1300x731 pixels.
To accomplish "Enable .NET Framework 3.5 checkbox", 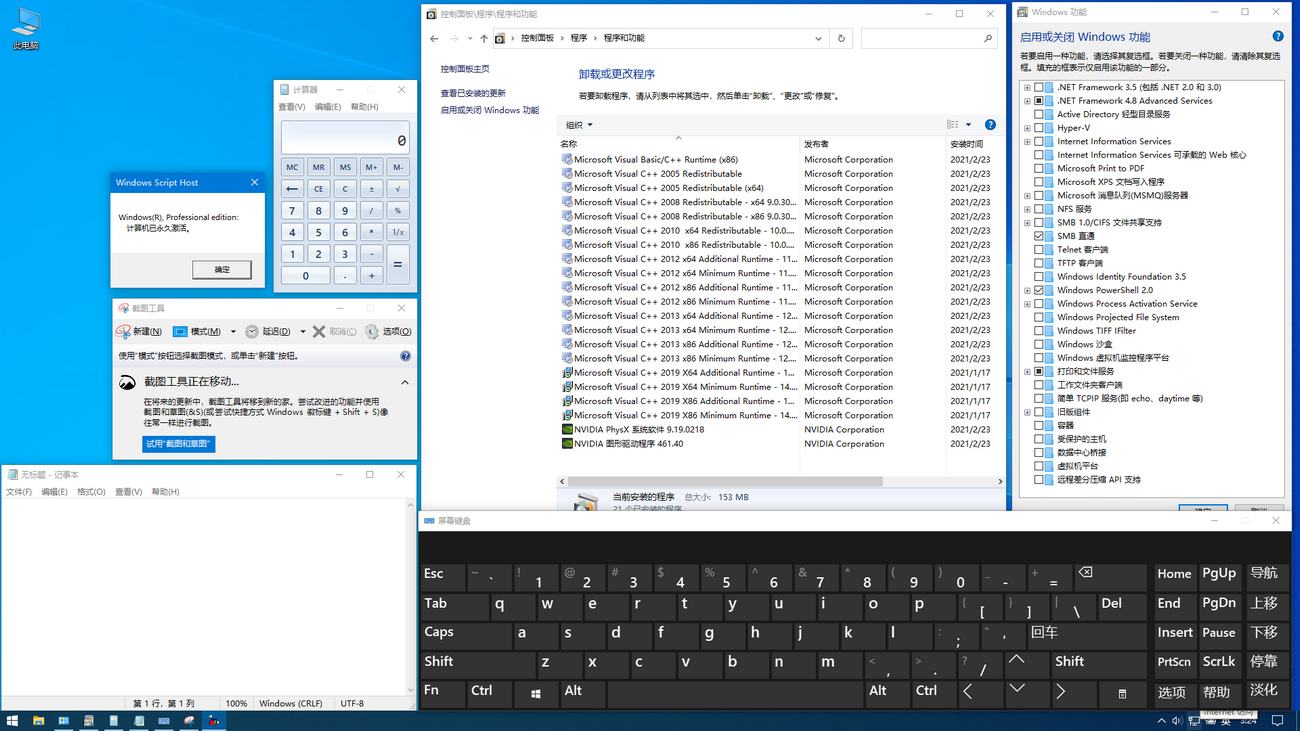I will 1039,88.
